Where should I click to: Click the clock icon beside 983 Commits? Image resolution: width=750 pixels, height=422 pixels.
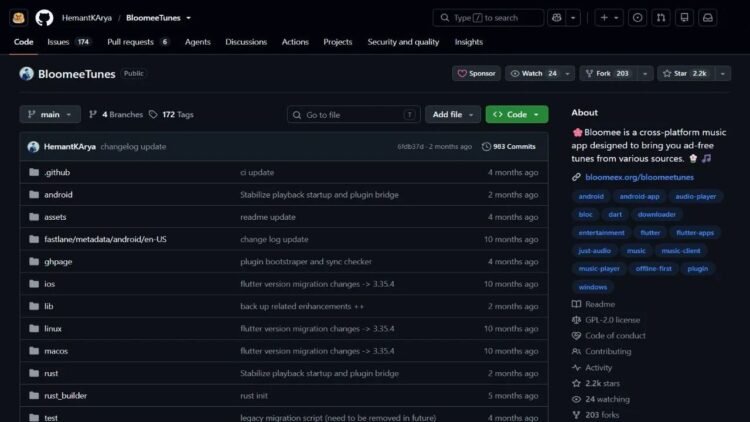pyautogui.click(x=486, y=146)
